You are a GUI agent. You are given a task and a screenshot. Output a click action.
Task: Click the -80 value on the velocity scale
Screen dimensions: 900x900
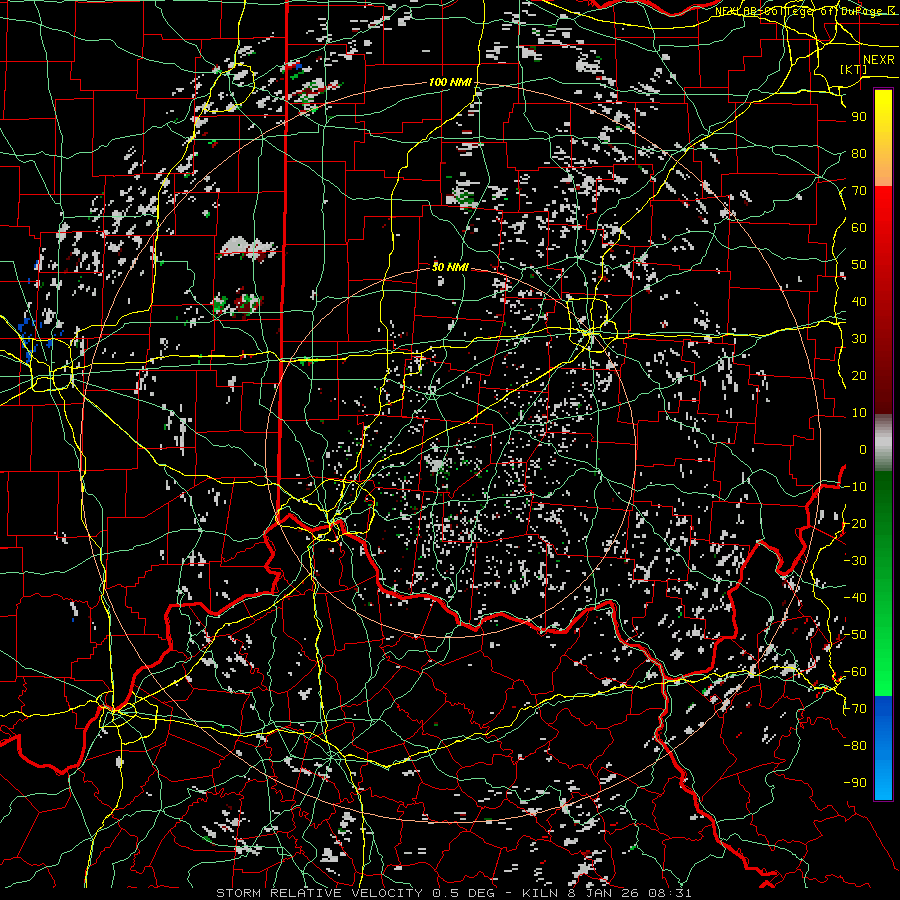855,746
